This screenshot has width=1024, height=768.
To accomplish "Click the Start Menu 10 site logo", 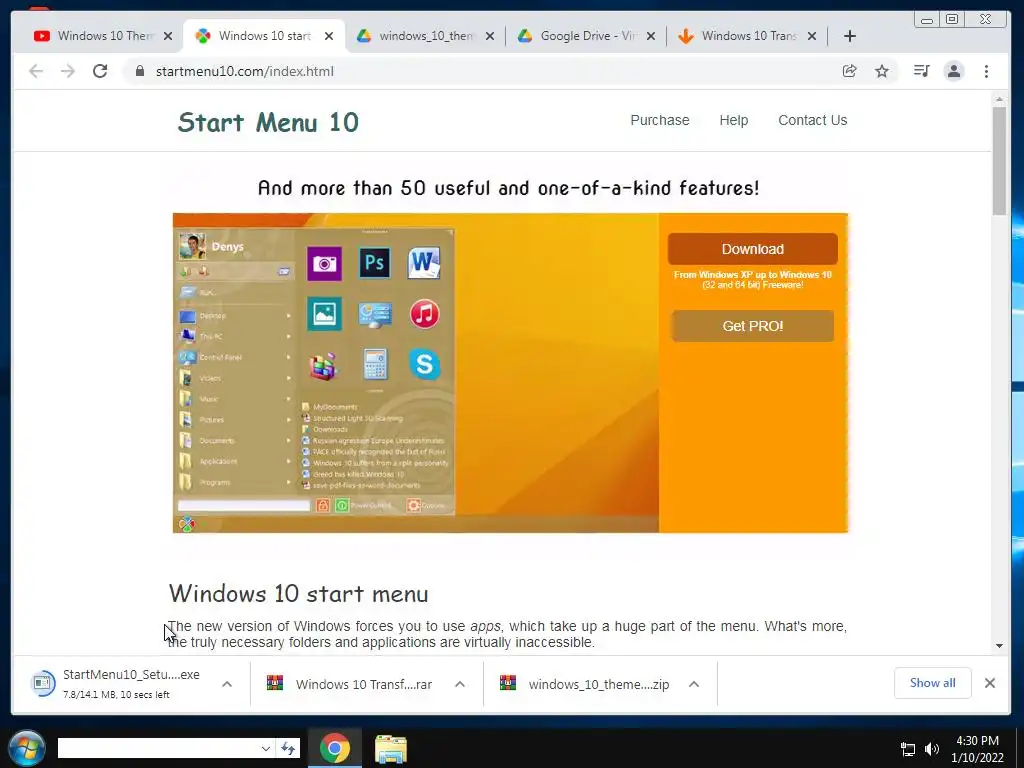I will (x=268, y=122).
